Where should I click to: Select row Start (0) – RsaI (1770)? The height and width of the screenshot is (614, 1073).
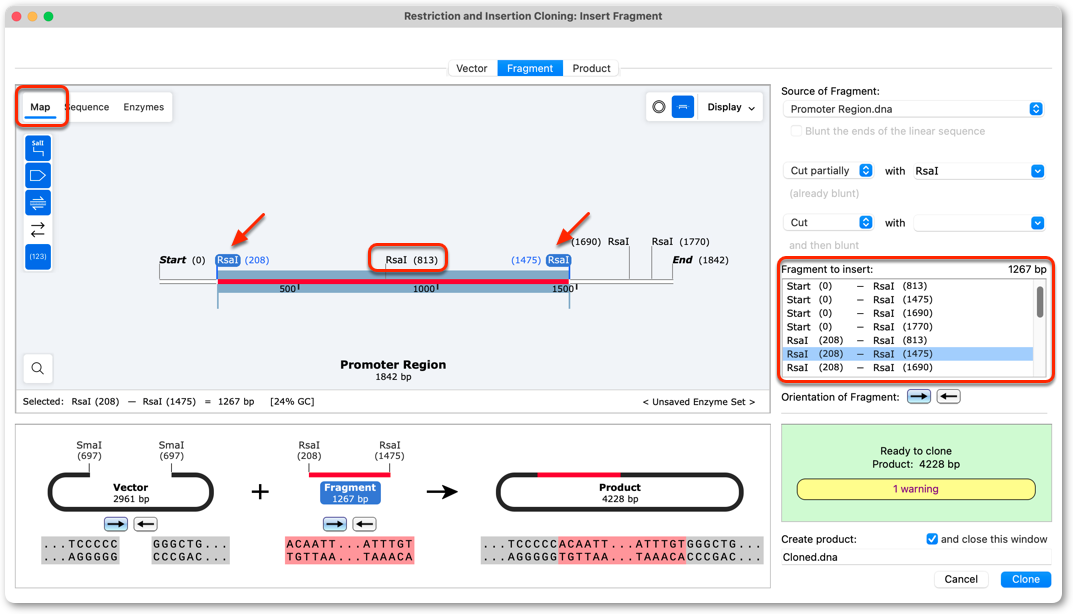907,327
